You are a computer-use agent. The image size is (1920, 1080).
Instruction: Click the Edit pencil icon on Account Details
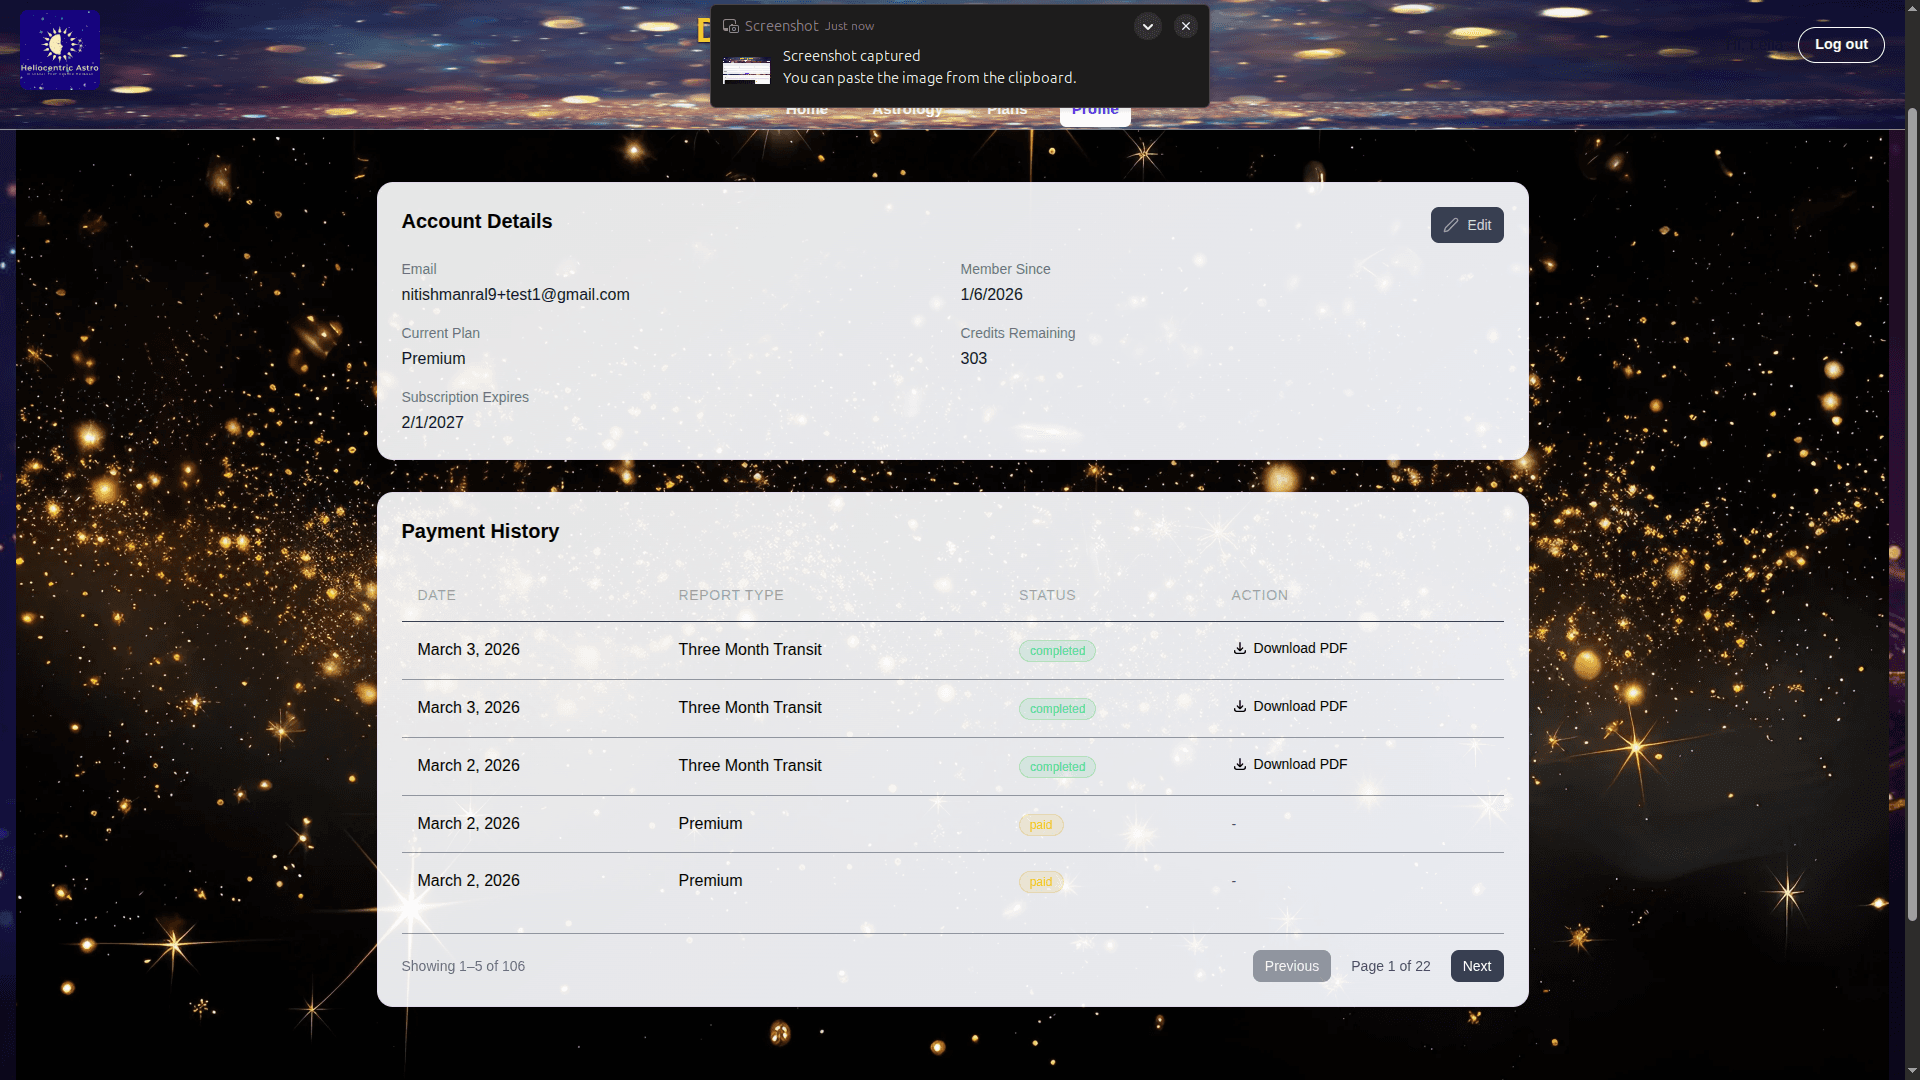(1452, 224)
